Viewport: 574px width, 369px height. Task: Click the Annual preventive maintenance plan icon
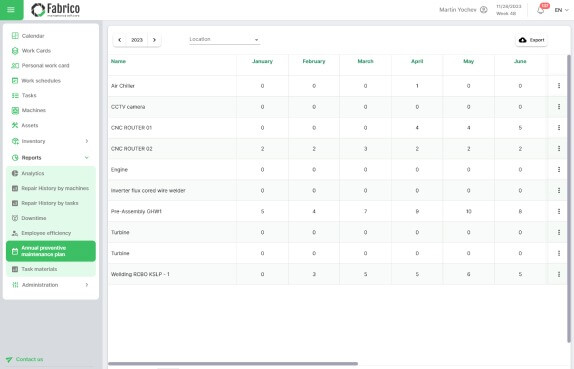tap(15, 251)
